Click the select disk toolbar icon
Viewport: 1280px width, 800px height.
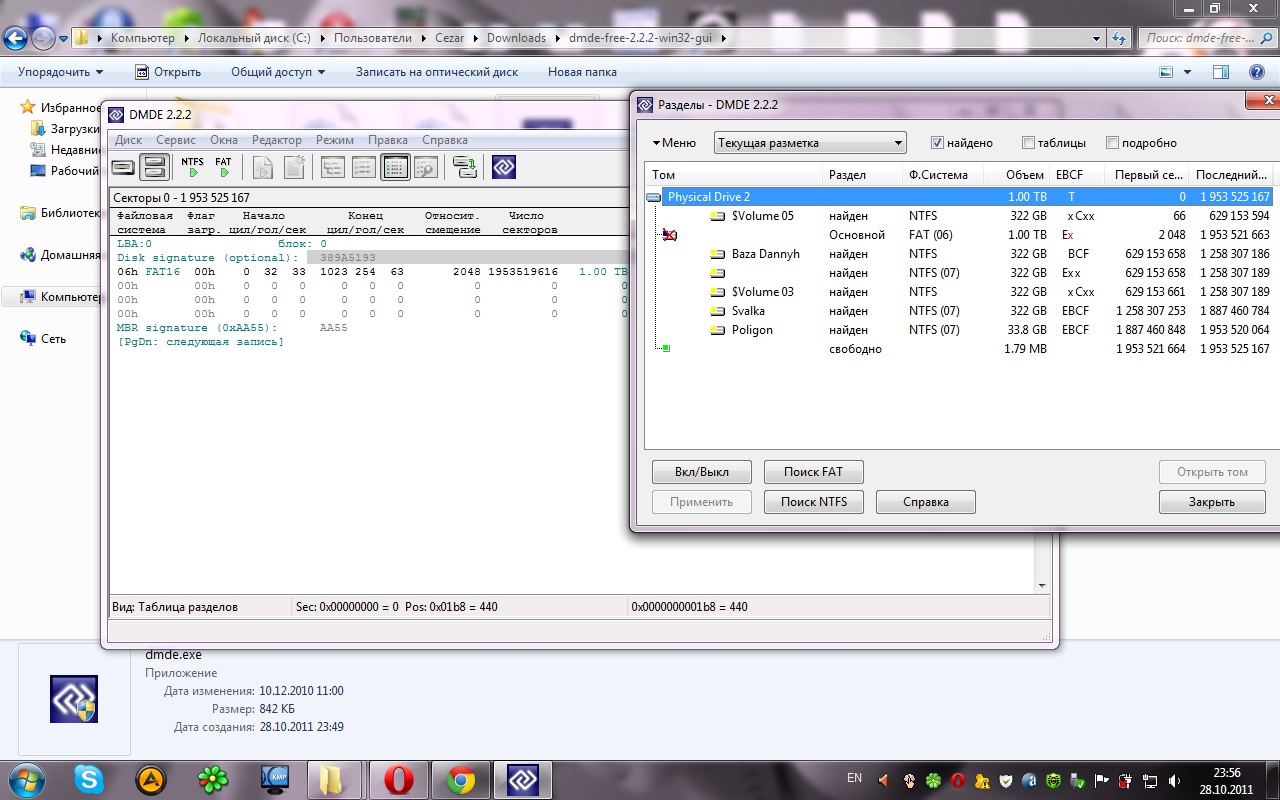coord(123,167)
